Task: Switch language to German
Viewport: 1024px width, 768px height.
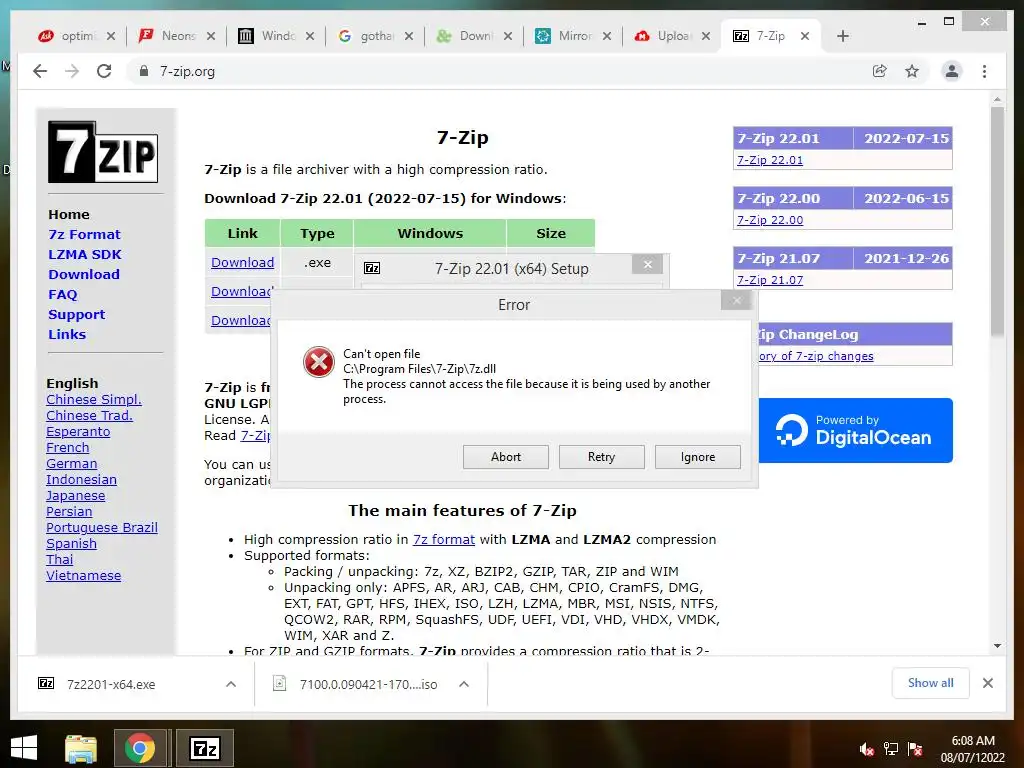Action: (x=71, y=464)
